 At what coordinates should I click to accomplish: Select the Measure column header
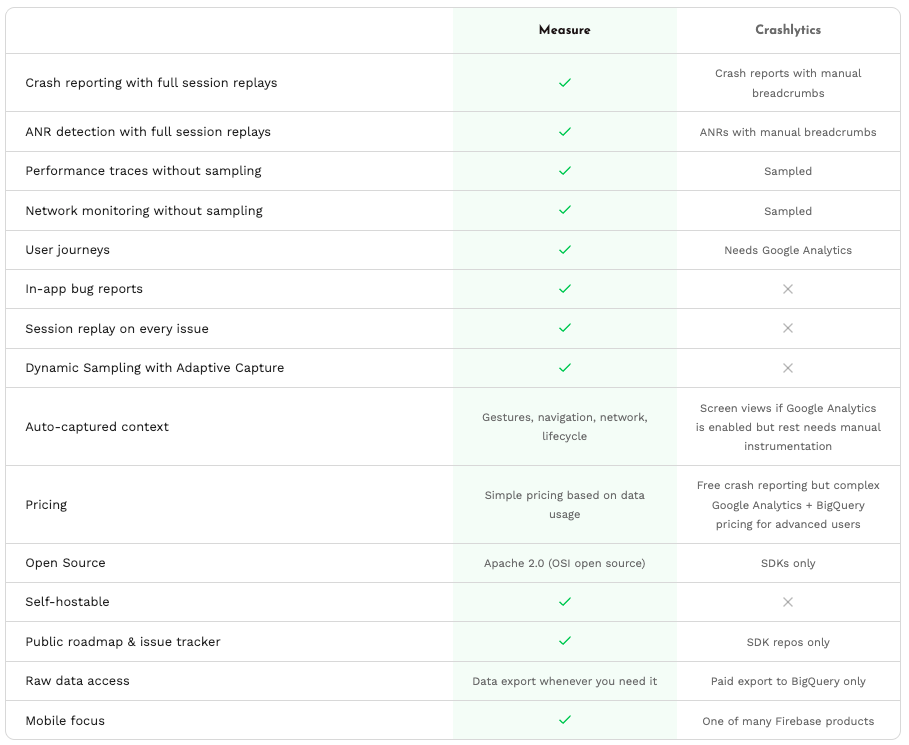pos(565,30)
